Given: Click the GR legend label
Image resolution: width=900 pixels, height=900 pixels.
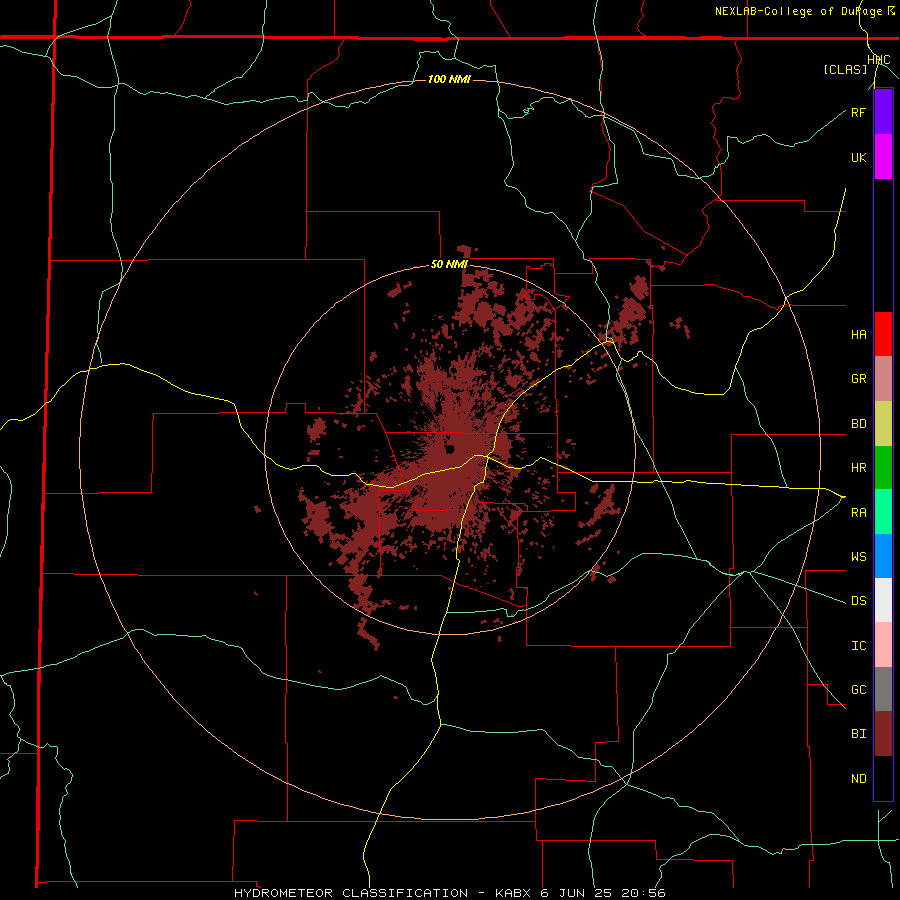Looking at the screenshot, I should click(858, 379).
